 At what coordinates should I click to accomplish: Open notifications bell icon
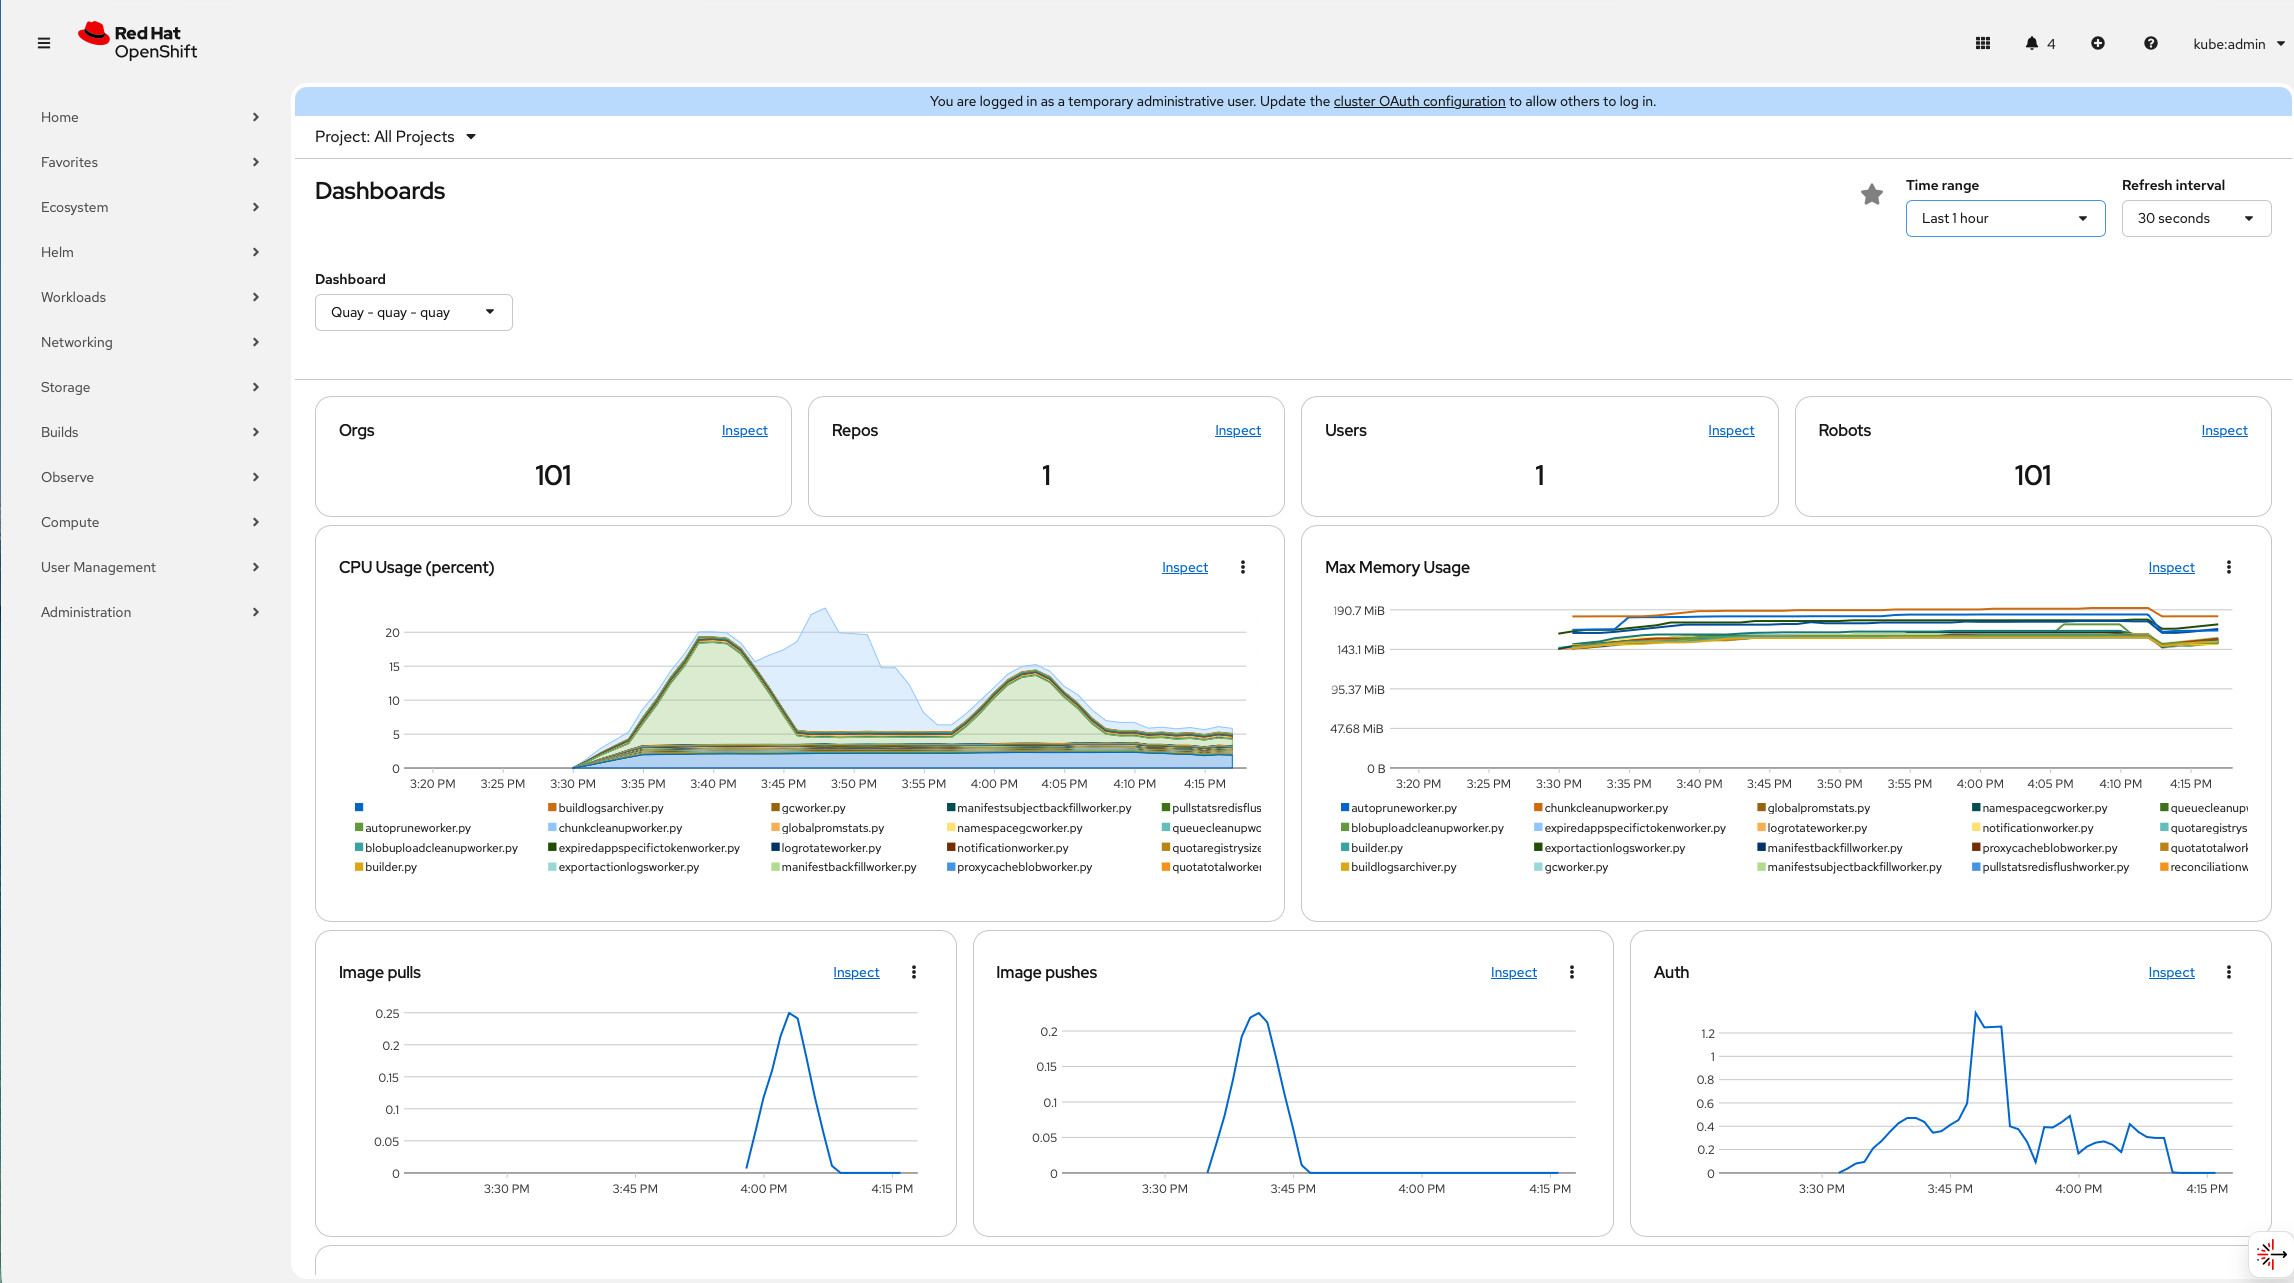2031,43
